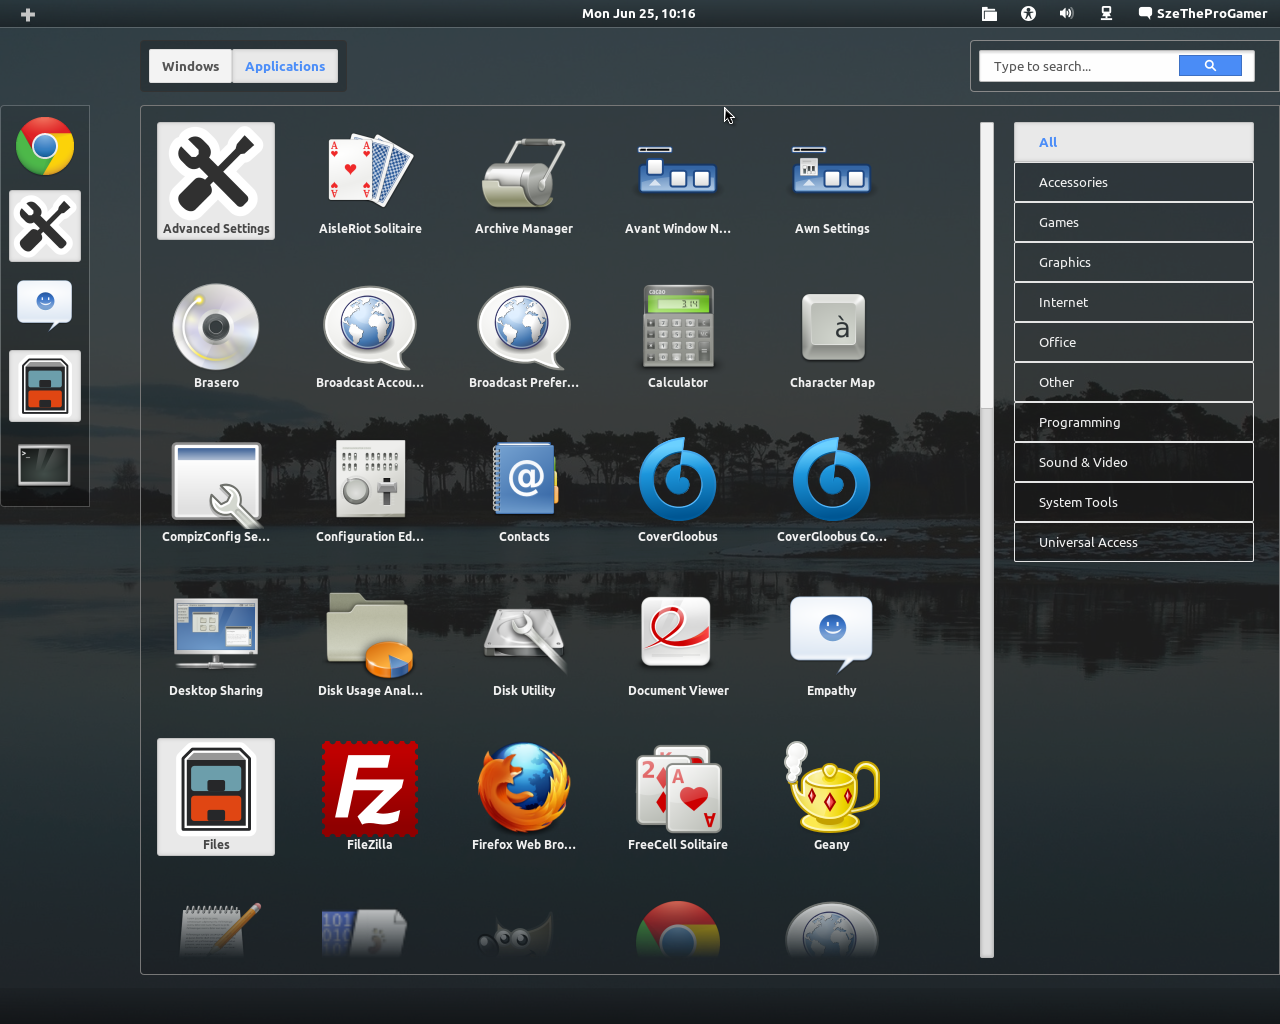Open the network indicator

(1106, 13)
